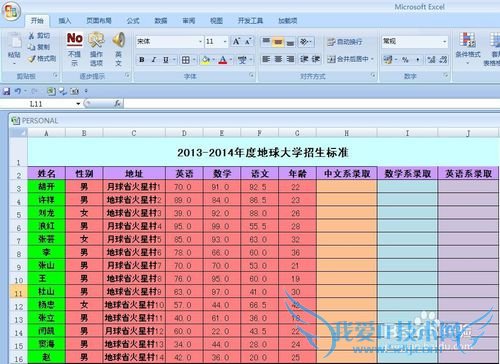The width and height of the screenshot is (500, 364).
Task: Click the Merge & Center (合并后居中) button
Action: (x=348, y=59)
